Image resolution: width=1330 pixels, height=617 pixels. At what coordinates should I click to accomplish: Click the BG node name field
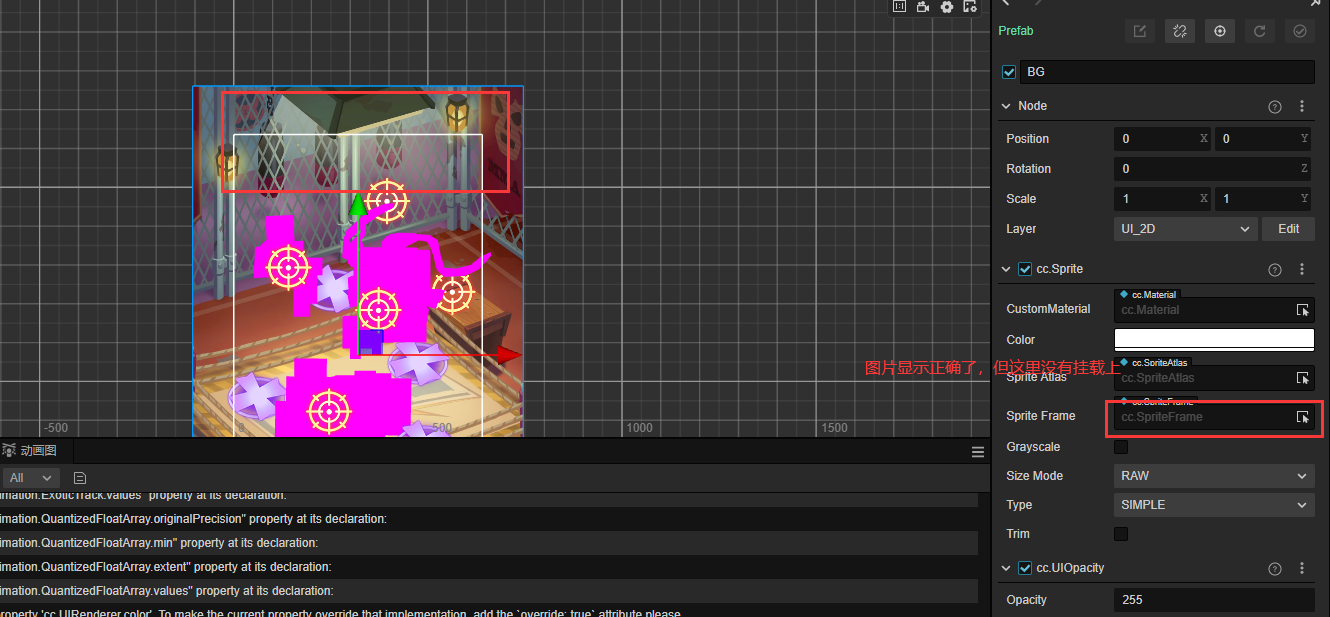[1168, 72]
